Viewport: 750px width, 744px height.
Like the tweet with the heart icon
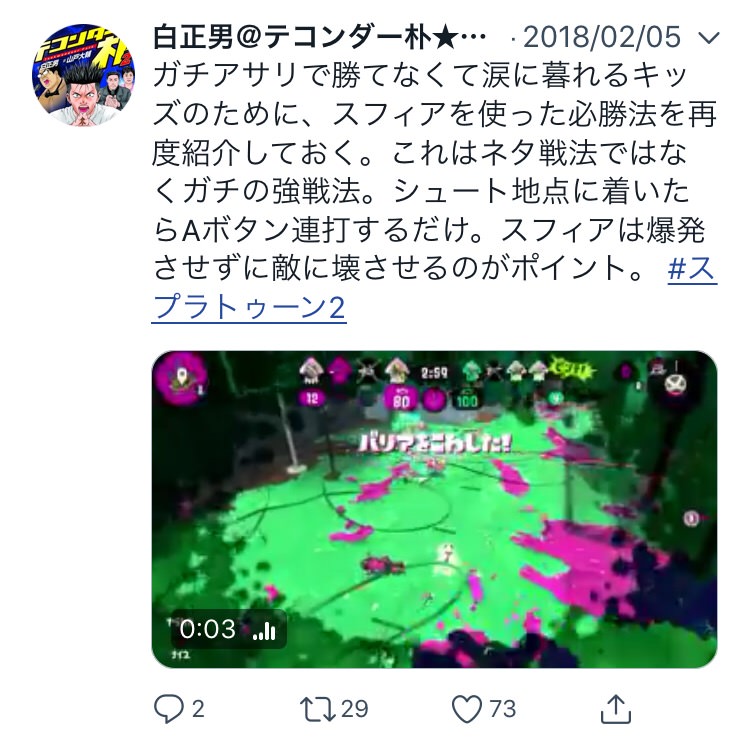click(x=467, y=709)
